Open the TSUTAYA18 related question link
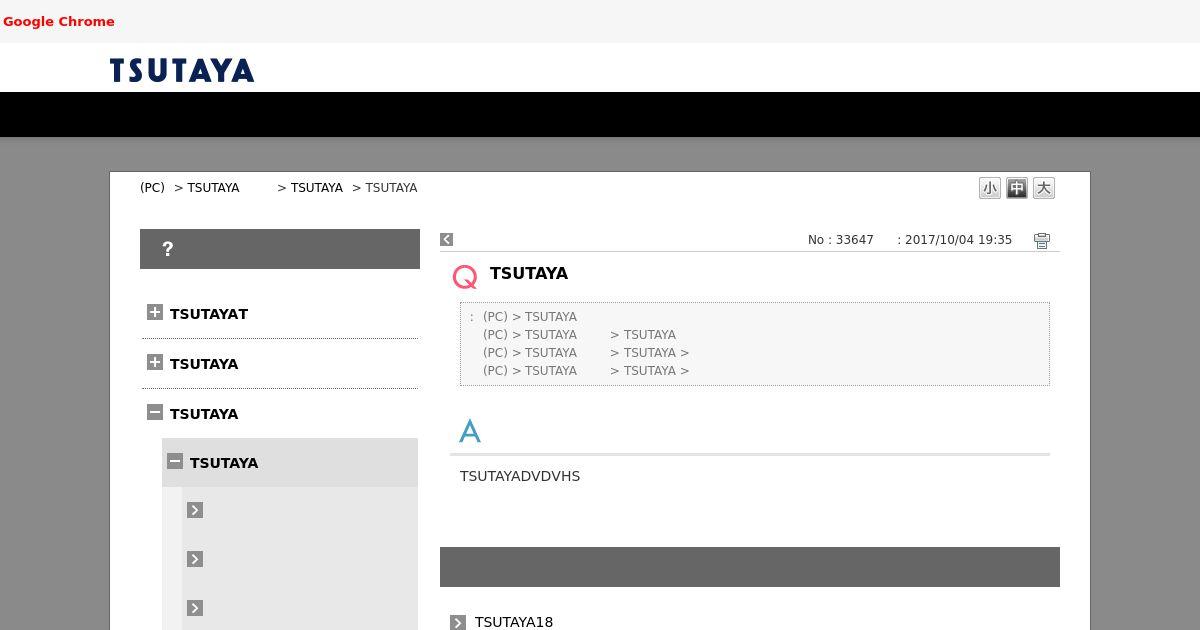 [x=514, y=622]
